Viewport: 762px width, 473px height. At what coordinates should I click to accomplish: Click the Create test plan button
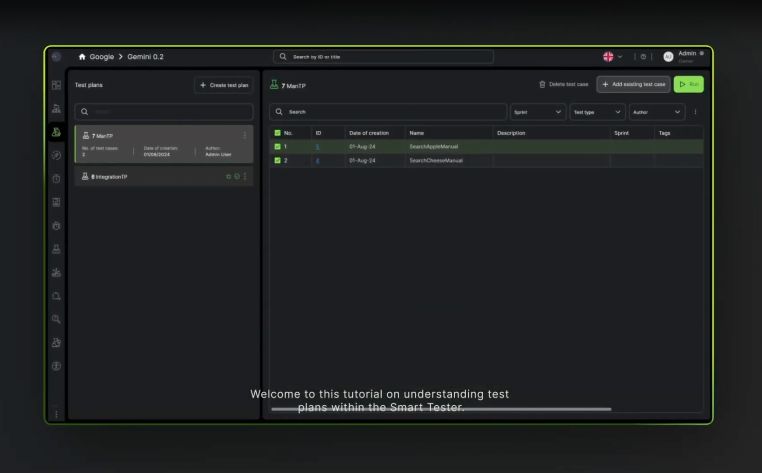tap(224, 85)
